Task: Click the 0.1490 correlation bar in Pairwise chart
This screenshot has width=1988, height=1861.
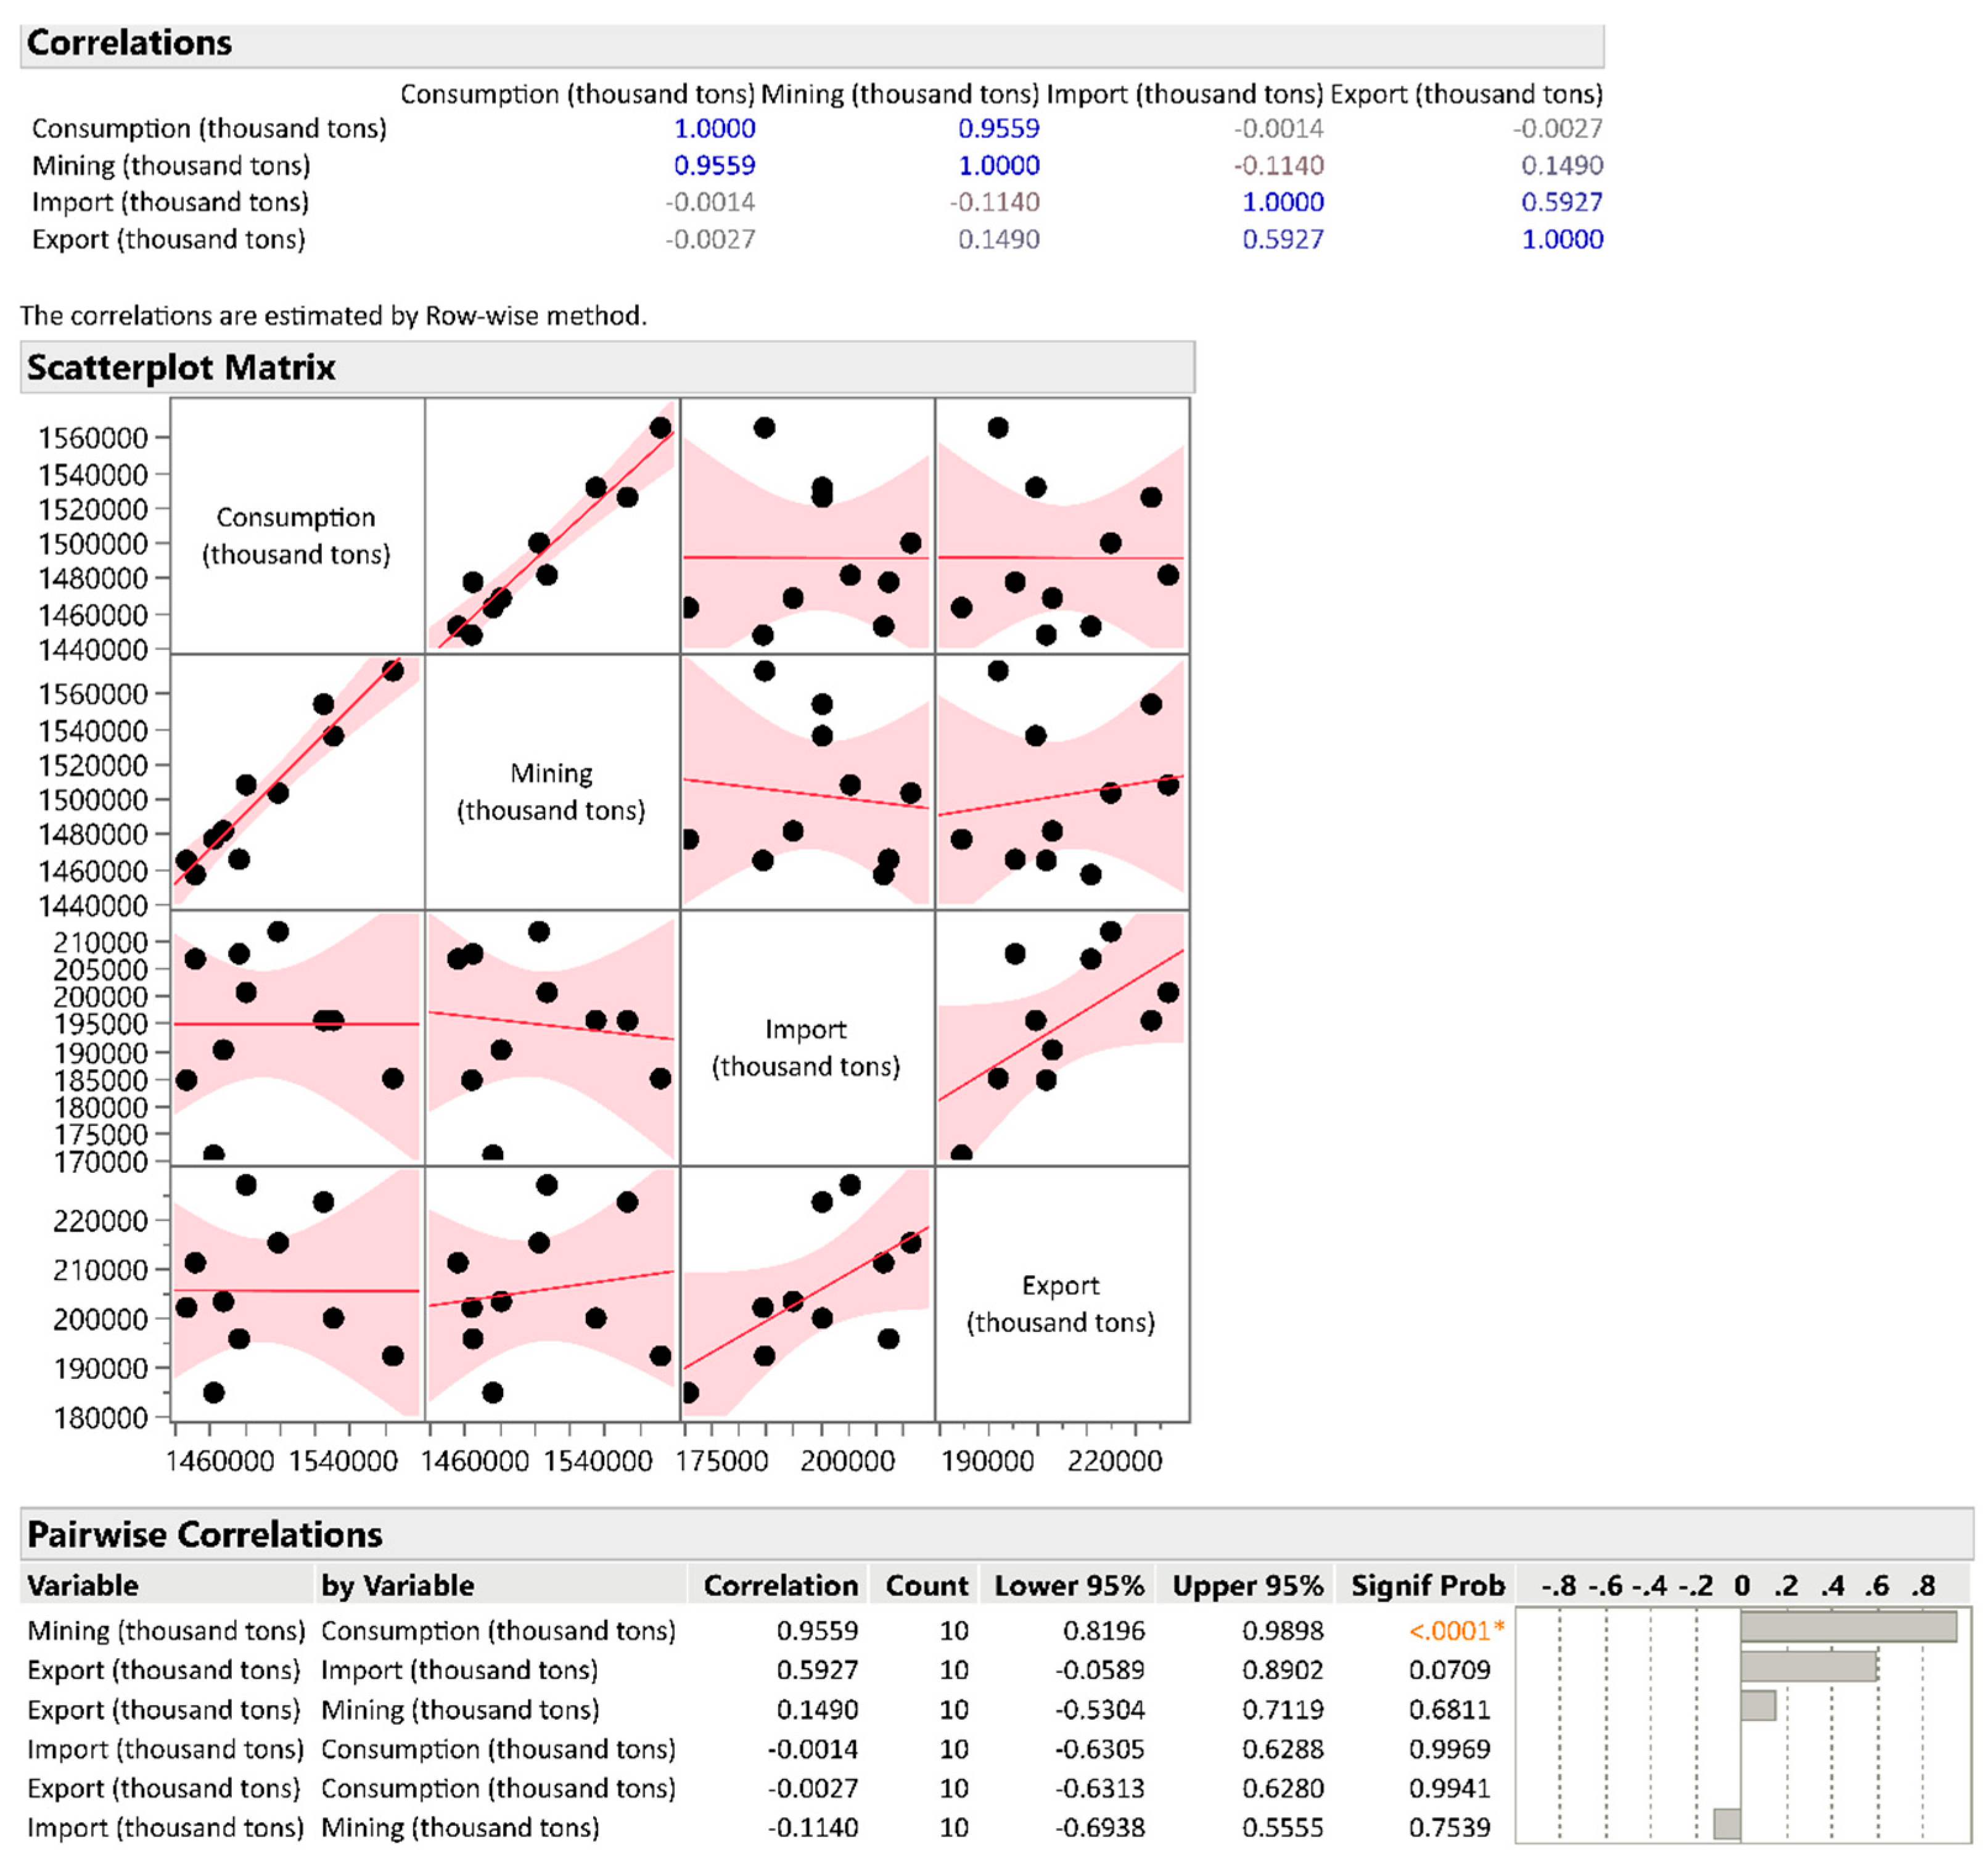Action: tap(1758, 1706)
